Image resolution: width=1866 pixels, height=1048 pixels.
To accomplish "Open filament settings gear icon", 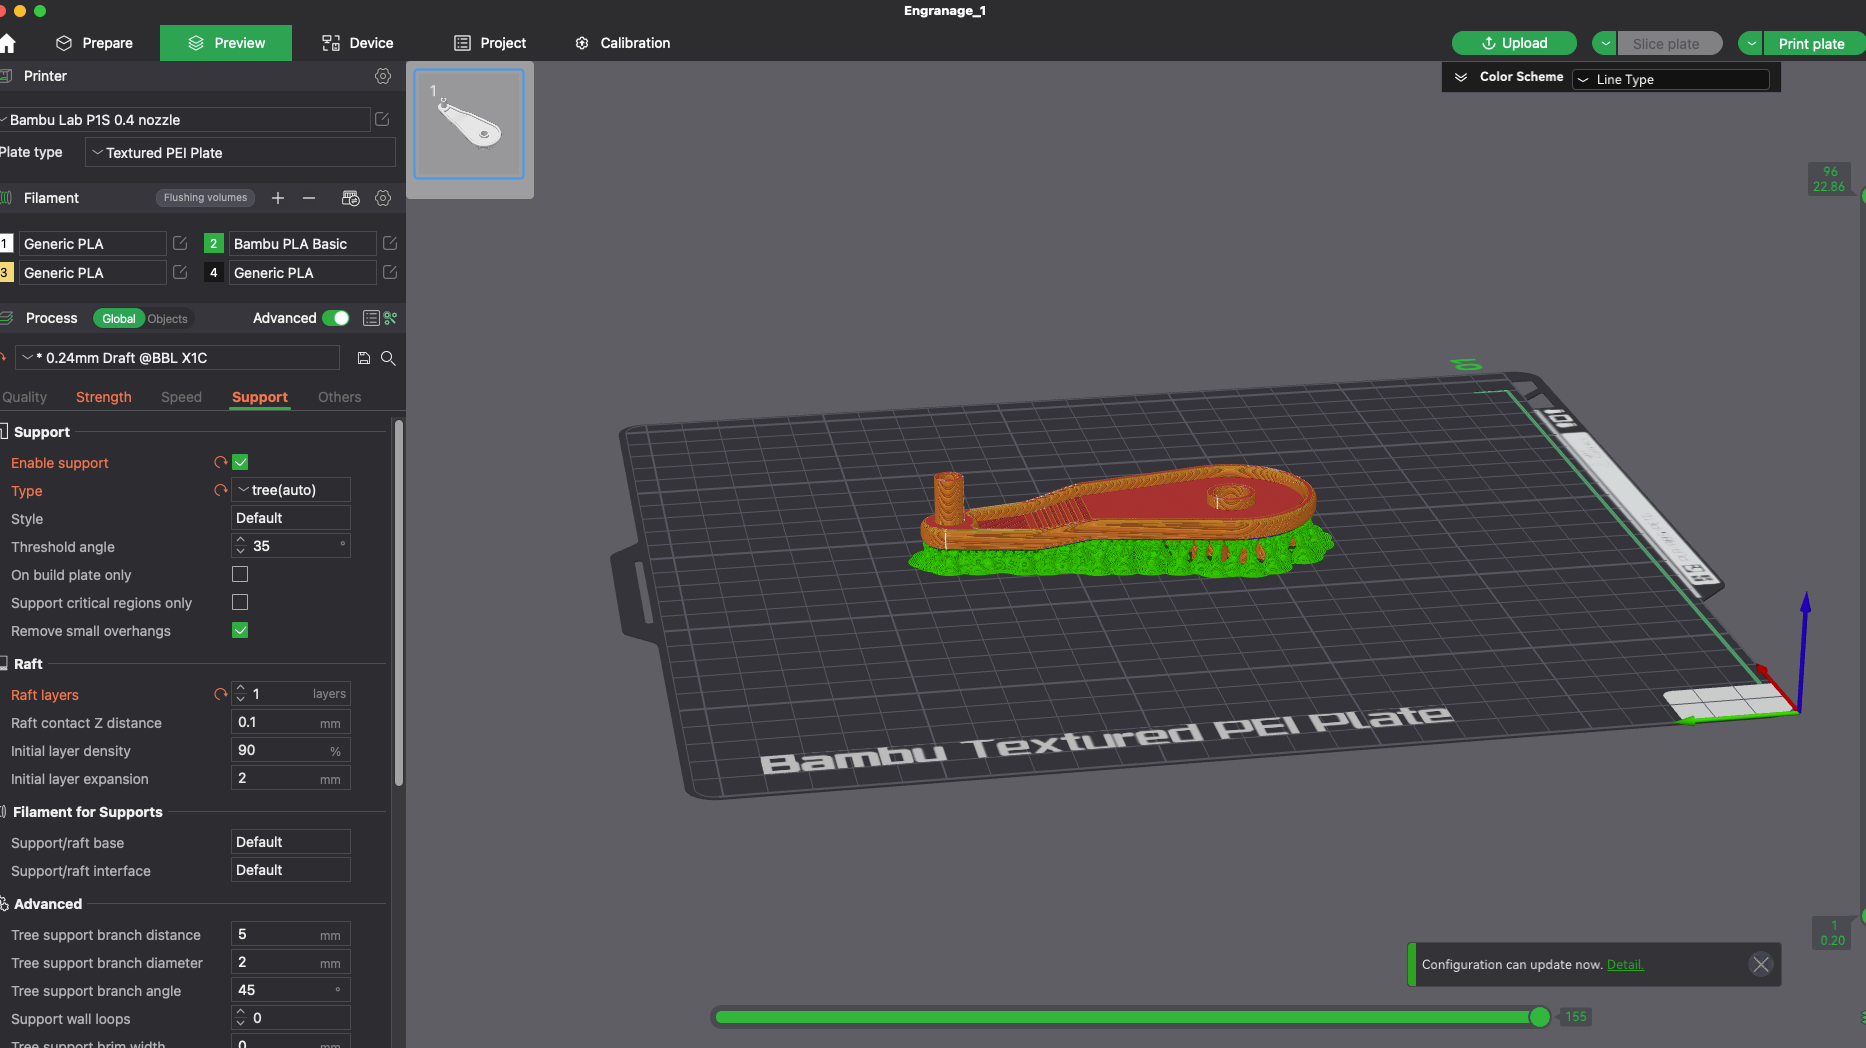I will pyautogui.click(x=383, y=198).
